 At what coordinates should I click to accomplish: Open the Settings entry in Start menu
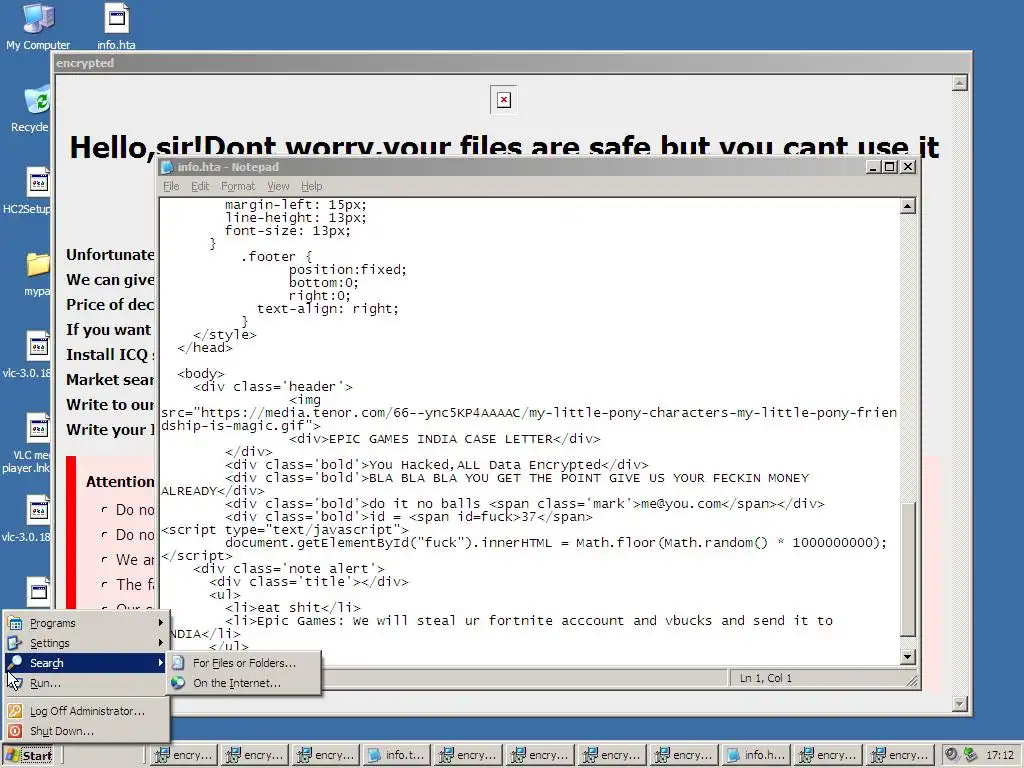(86, 643)
